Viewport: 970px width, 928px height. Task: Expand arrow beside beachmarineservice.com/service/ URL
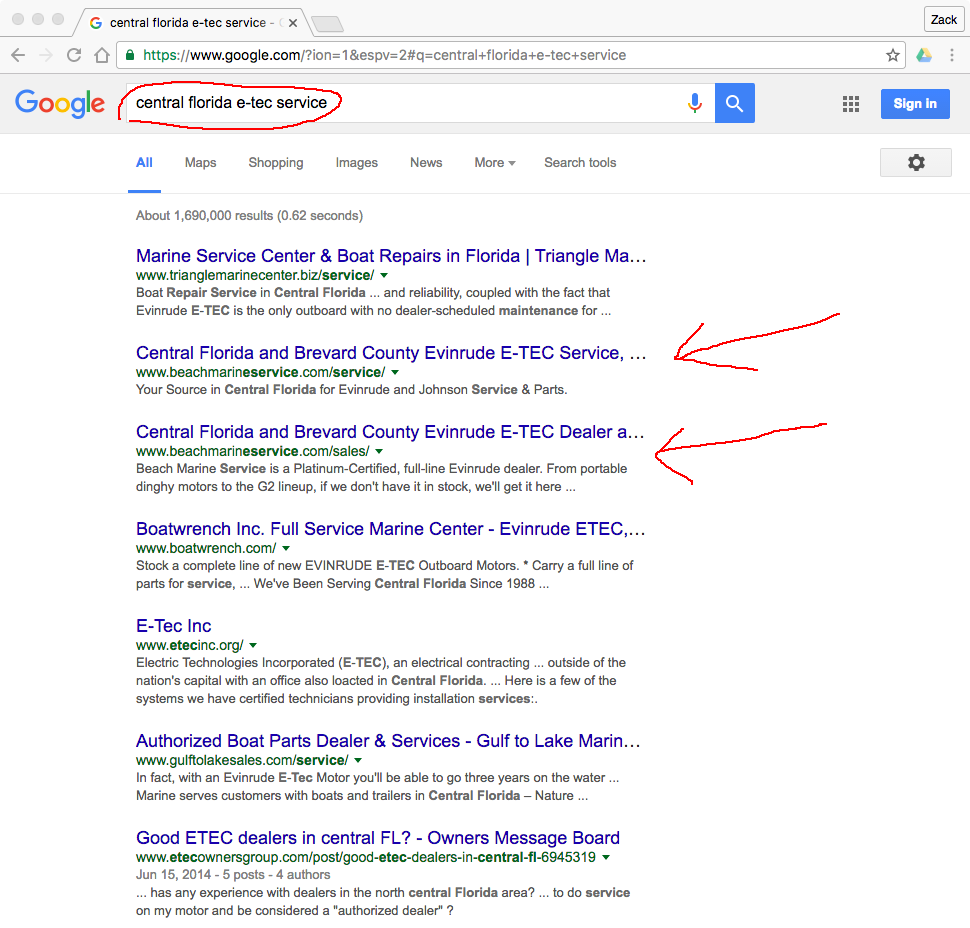click(395, 372)
